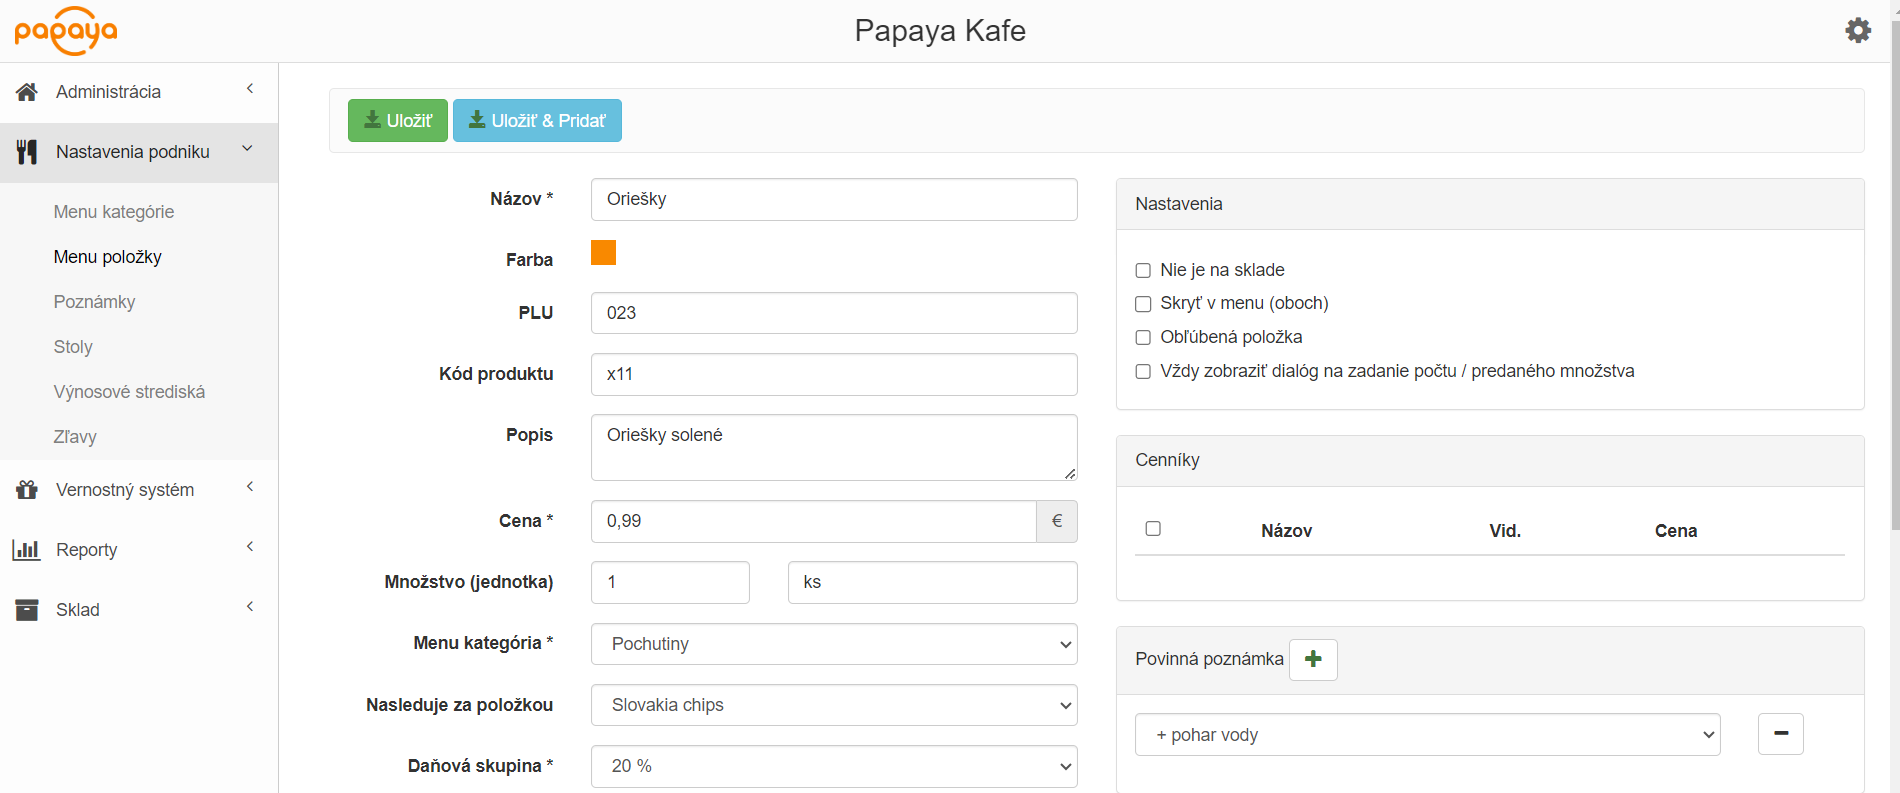The width and height of the screenshot is (1900, 793).
Task: Add a Povinná poznámka with plus icon
Action: (x=1313, y=659)
